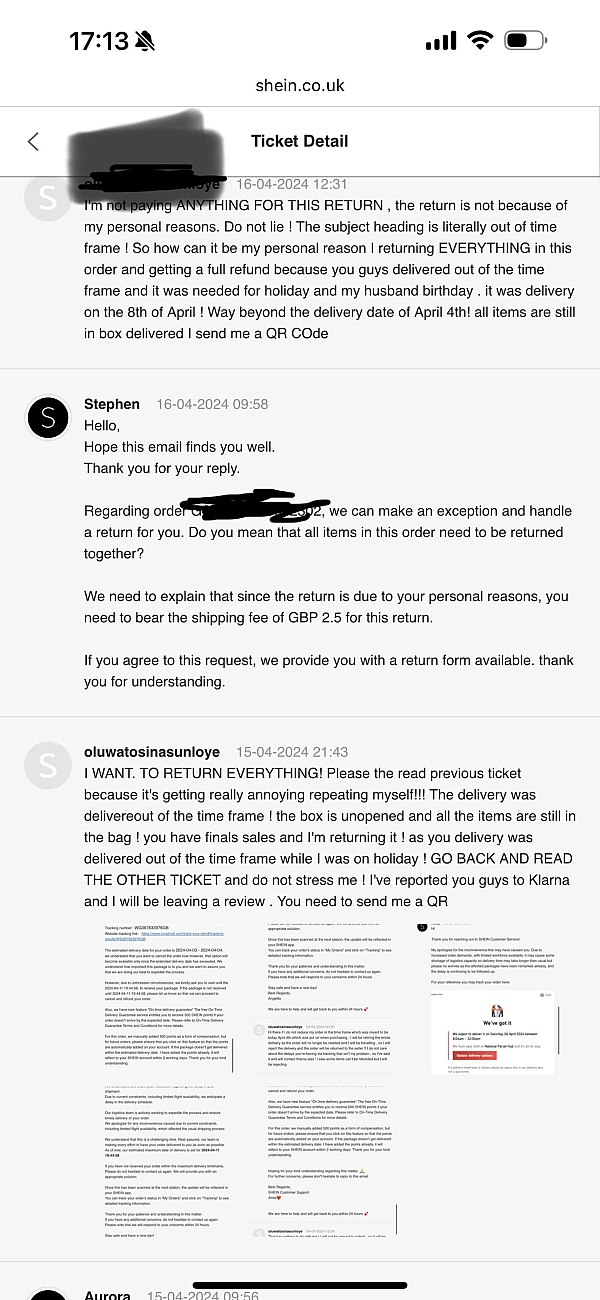Tap the silent mode bell icon

[146, 41]
